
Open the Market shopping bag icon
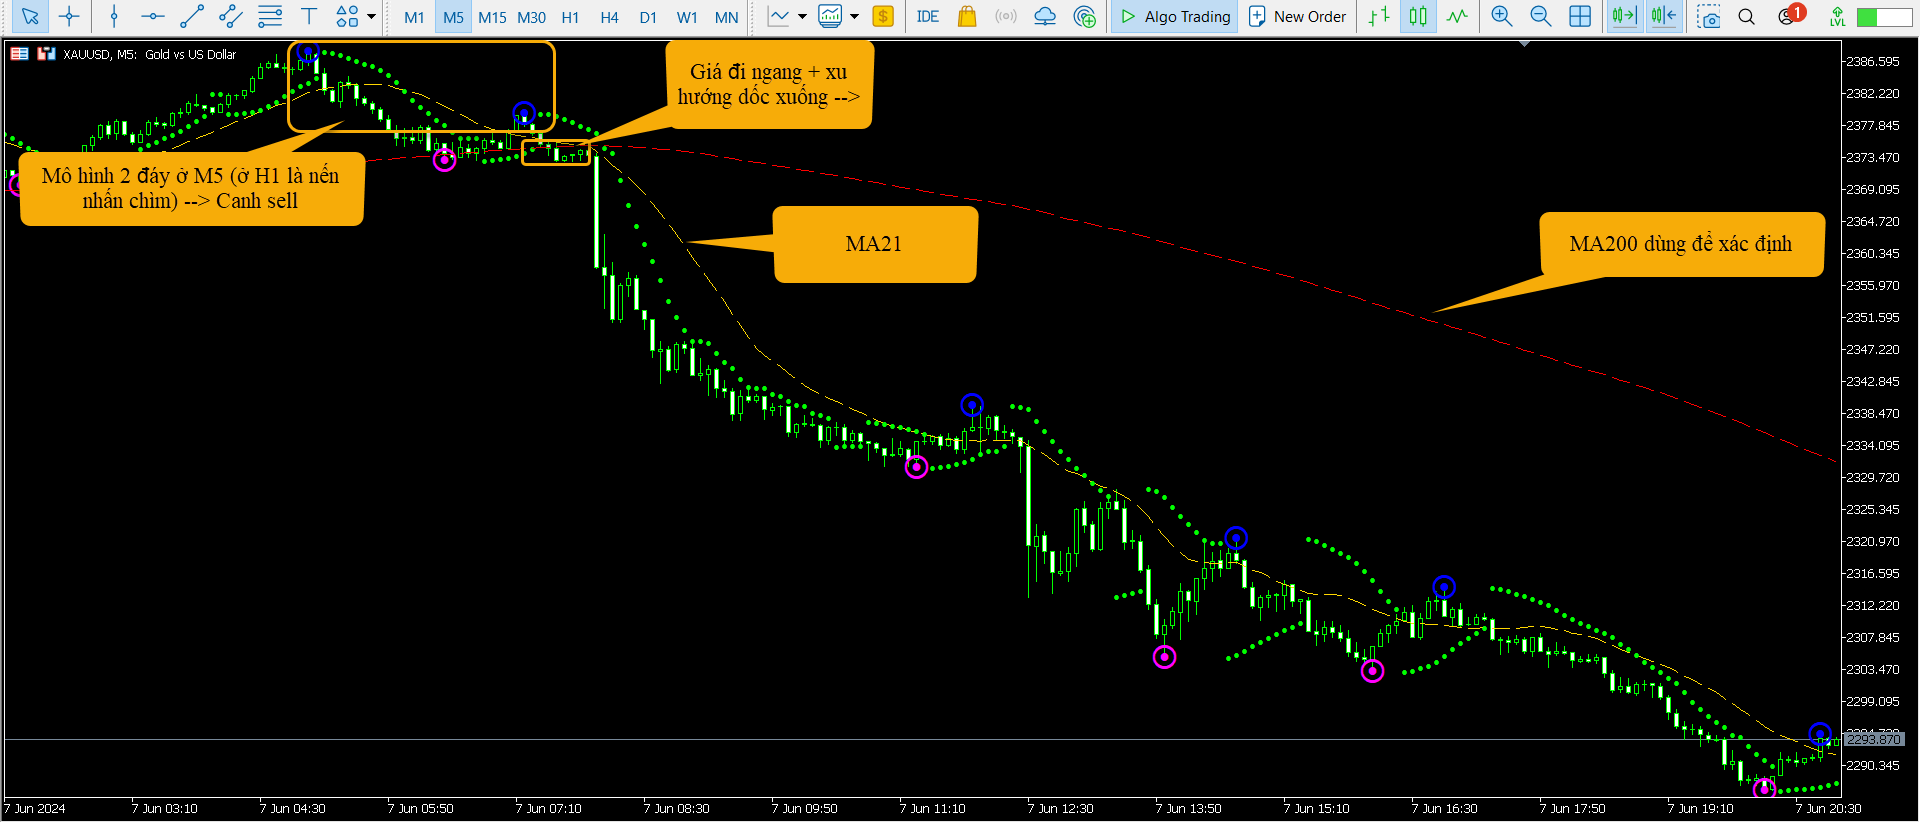click(967, 16)
